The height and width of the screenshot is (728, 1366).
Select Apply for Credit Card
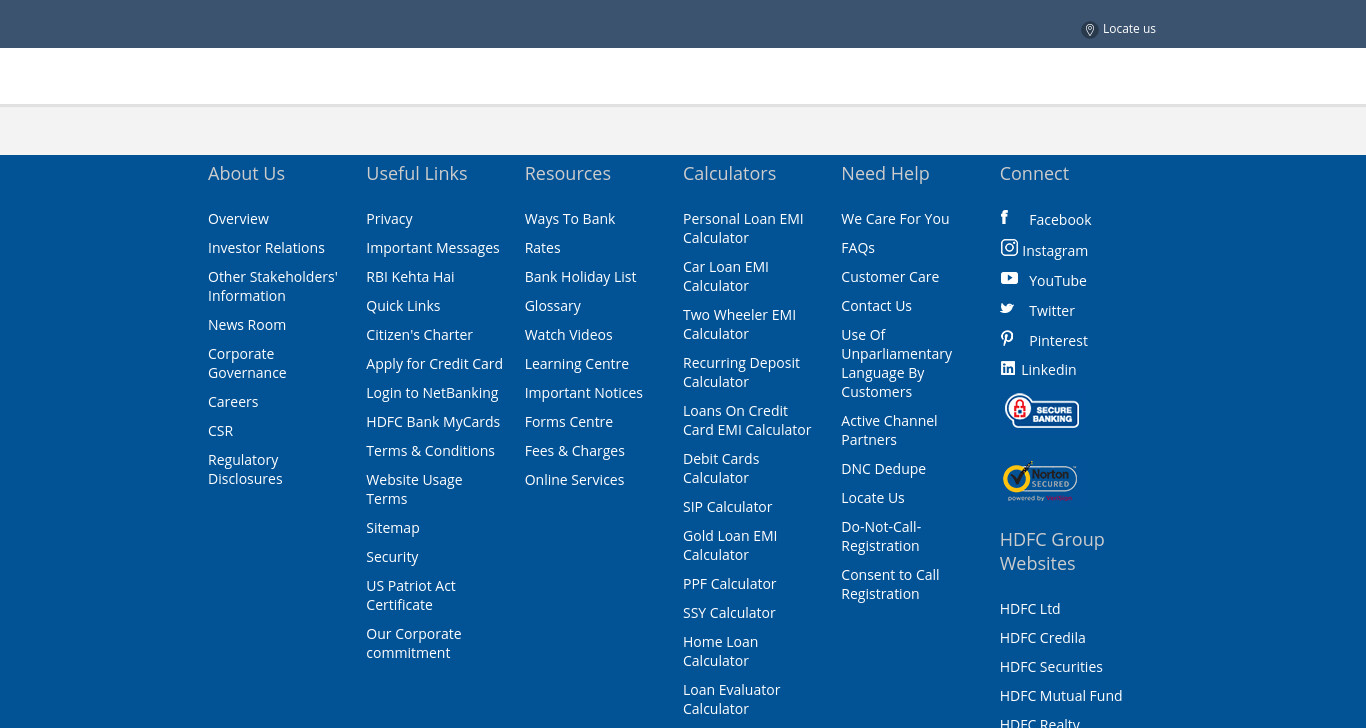434,364
